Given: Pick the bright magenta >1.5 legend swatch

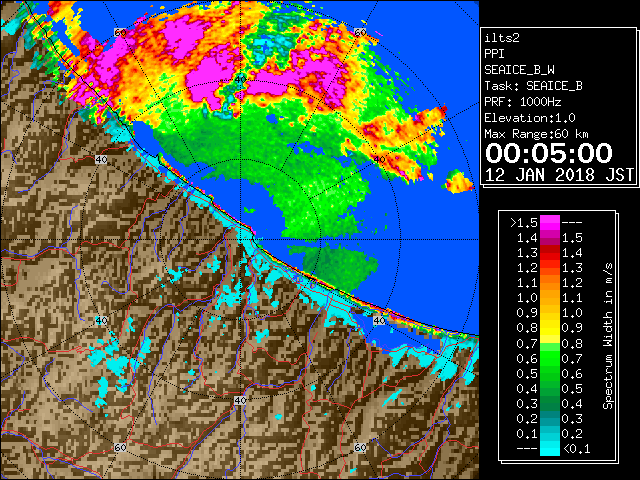Looking at the screenshot, I should click(x=550, y=223).
